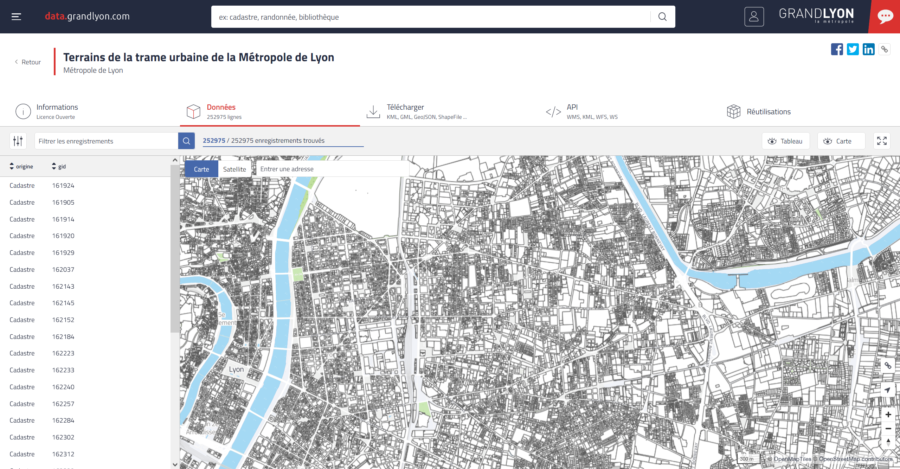Toggle the Carte view visibility

pyautogui.click(x=840, y=141)
